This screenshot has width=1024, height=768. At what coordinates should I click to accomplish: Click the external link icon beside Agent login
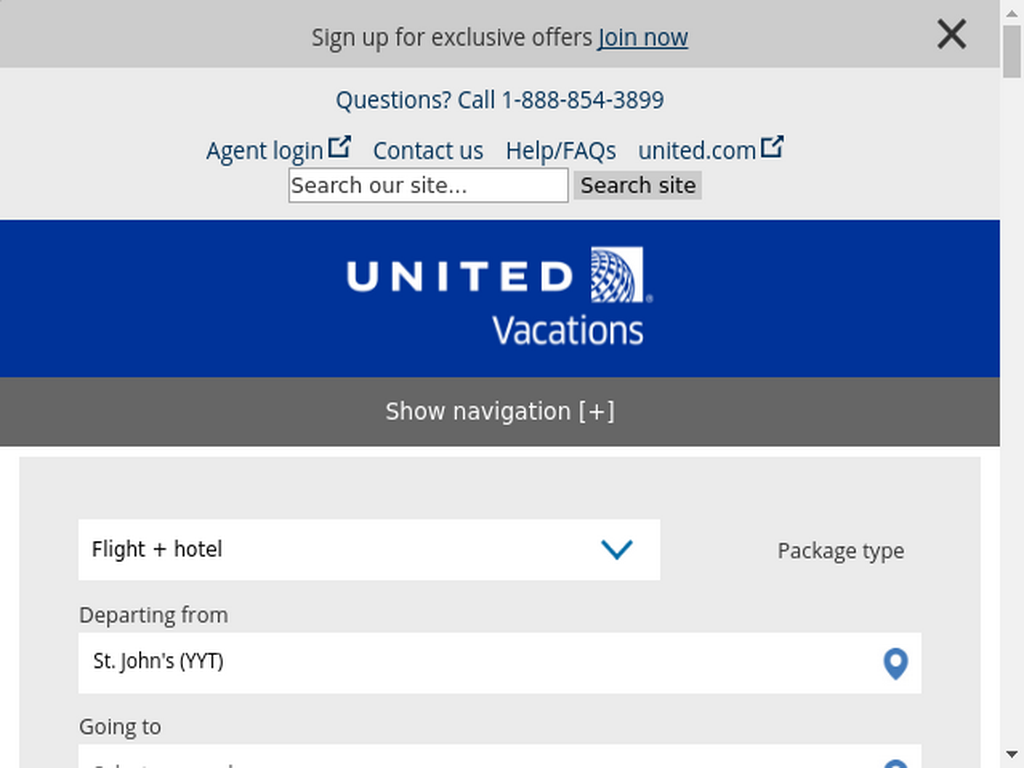pyautogui.click(x=339, y=146)
